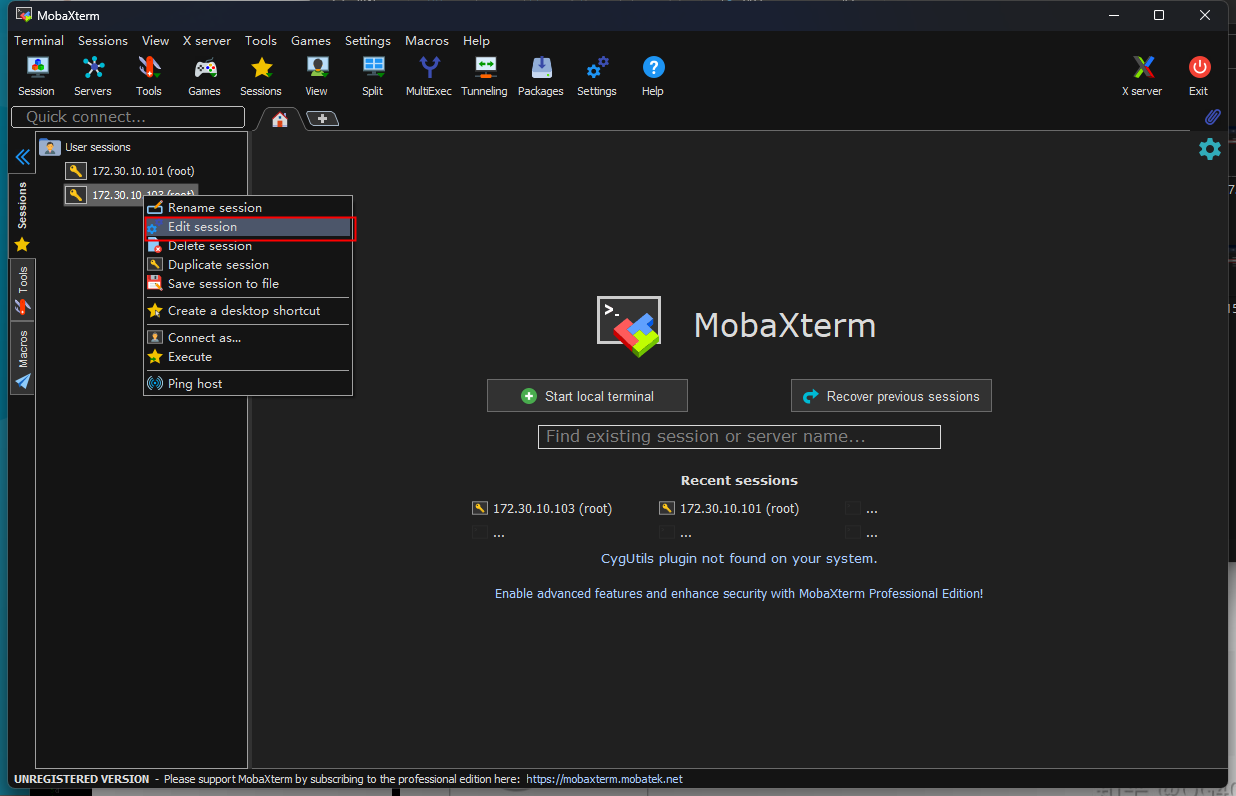Select Save session to file
This screenshot has width=1236, height=796.
tap(248, 284)
